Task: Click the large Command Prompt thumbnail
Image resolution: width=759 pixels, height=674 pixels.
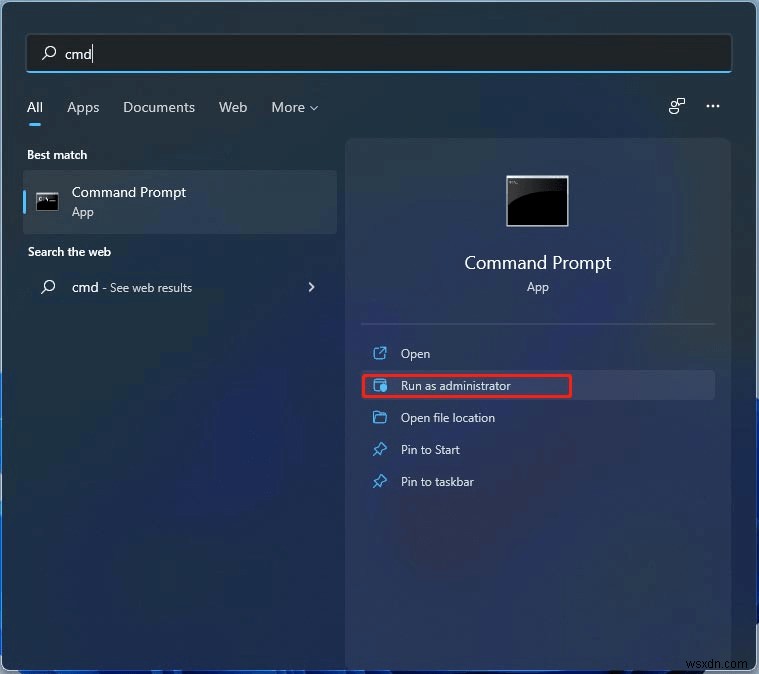Action: (x=537, y=201)
